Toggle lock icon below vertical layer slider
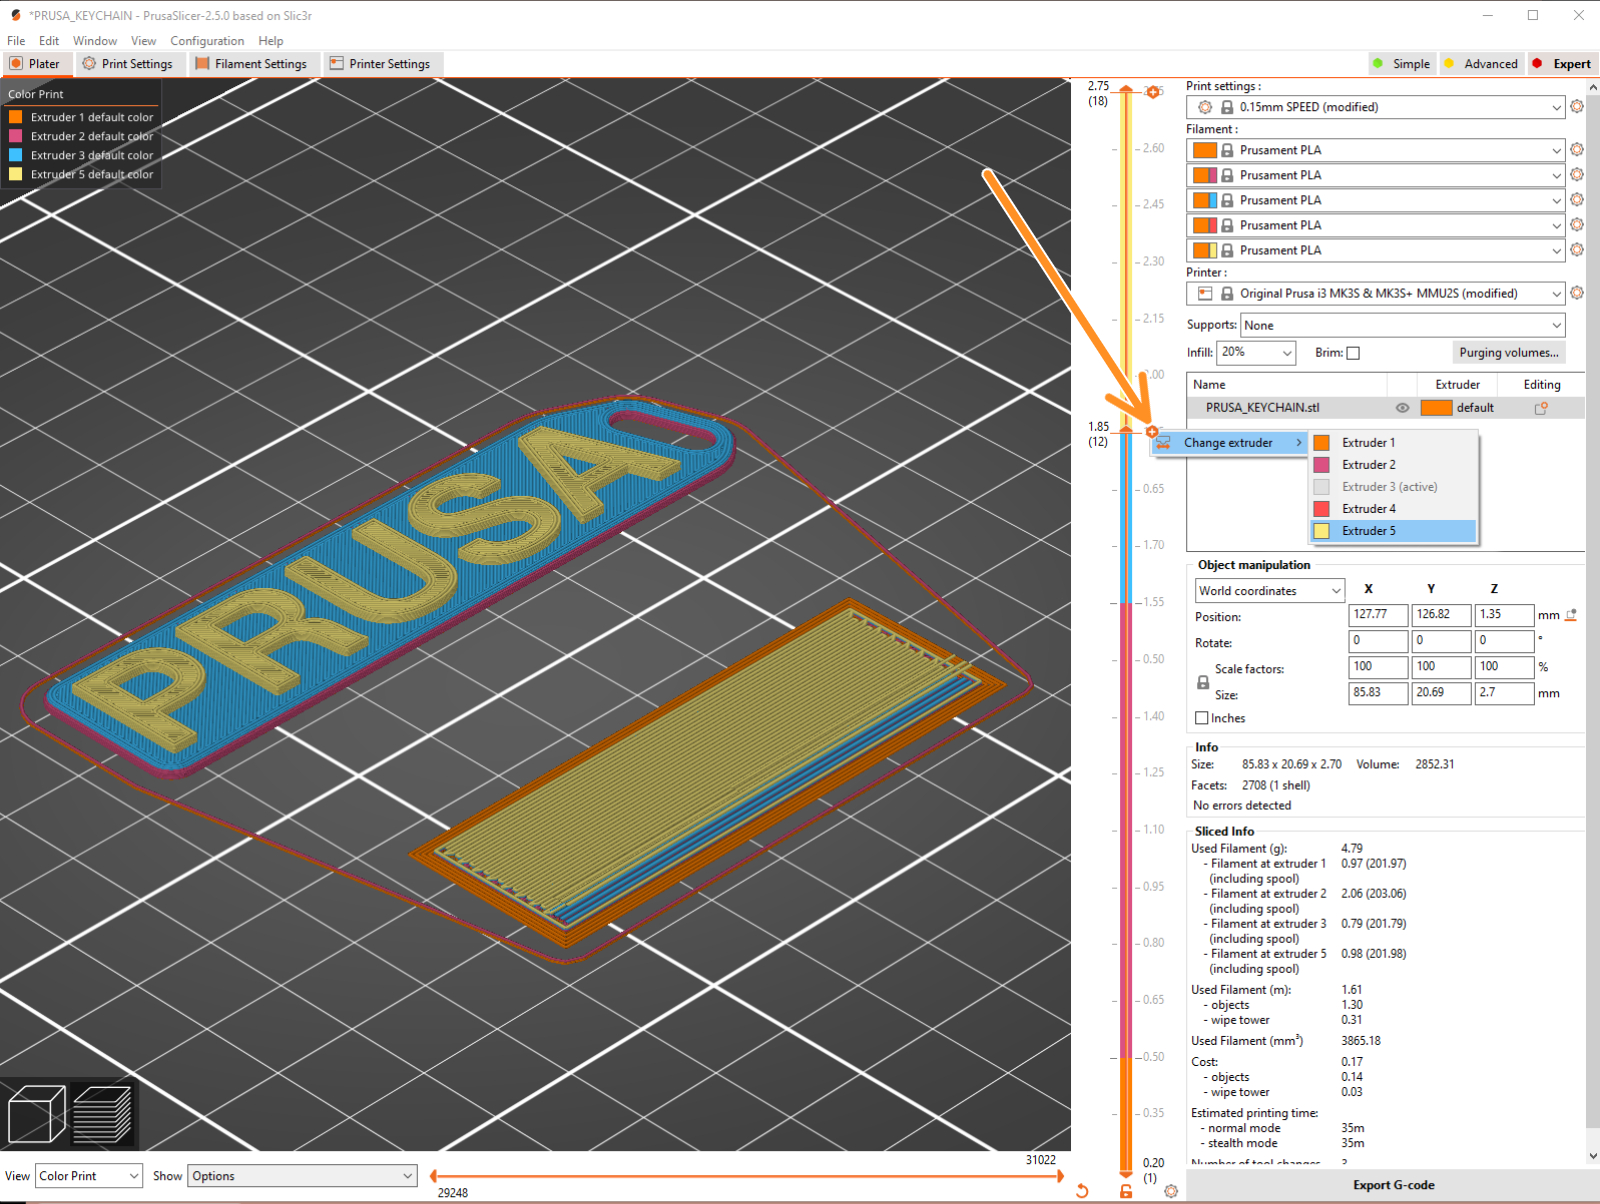 click(1126, 1191)
